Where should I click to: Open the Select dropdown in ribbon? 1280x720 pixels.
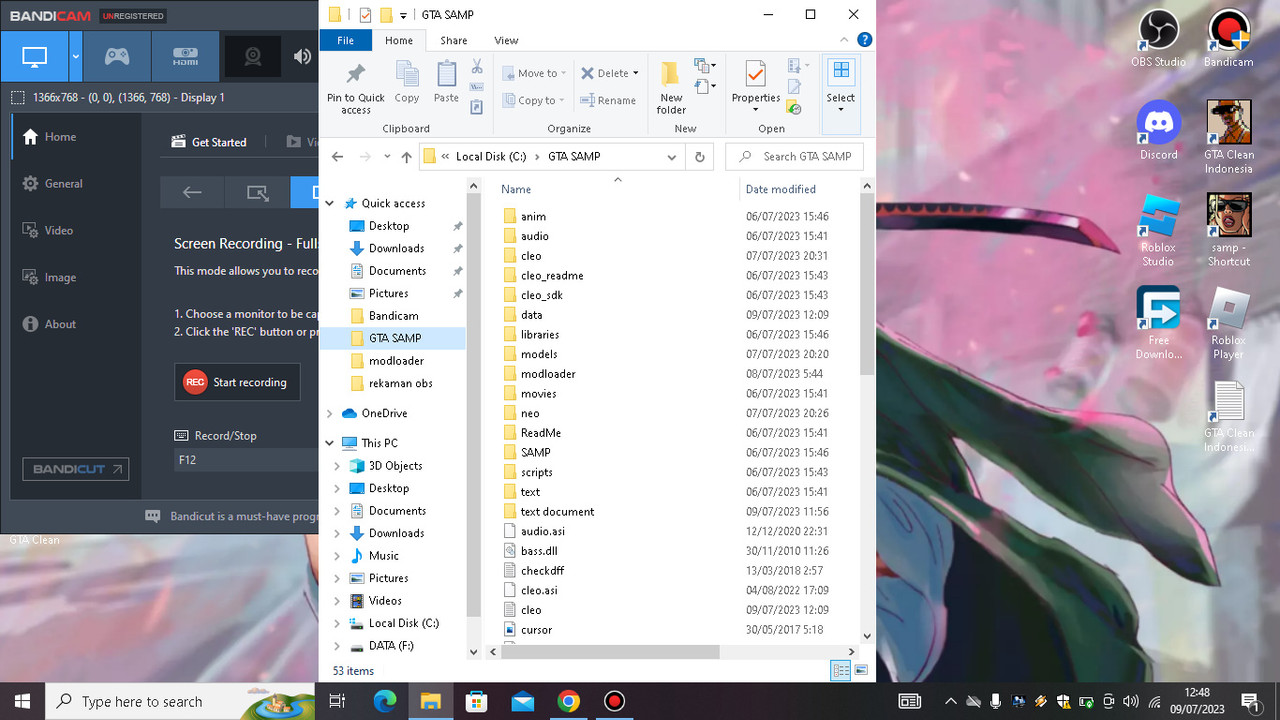841,95
